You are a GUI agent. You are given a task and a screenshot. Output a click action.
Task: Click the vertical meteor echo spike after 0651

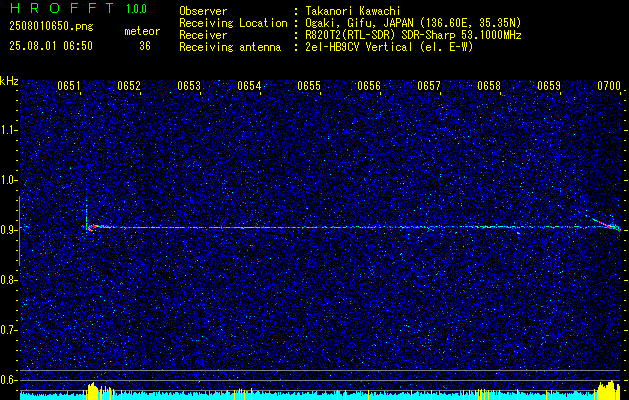point(86,213)
